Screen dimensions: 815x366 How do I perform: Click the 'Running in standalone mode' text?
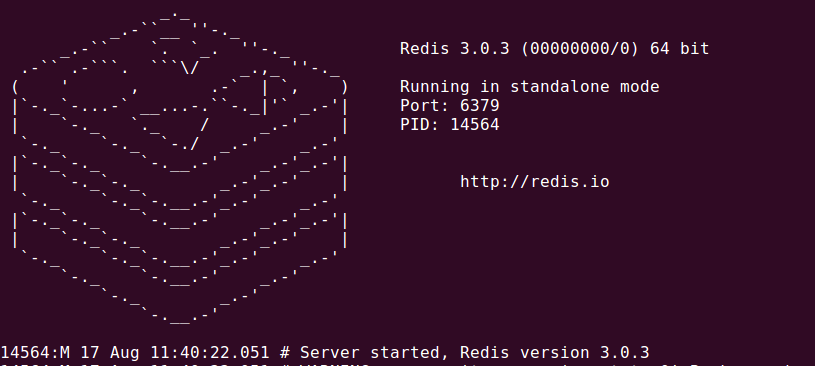[530, 86]
